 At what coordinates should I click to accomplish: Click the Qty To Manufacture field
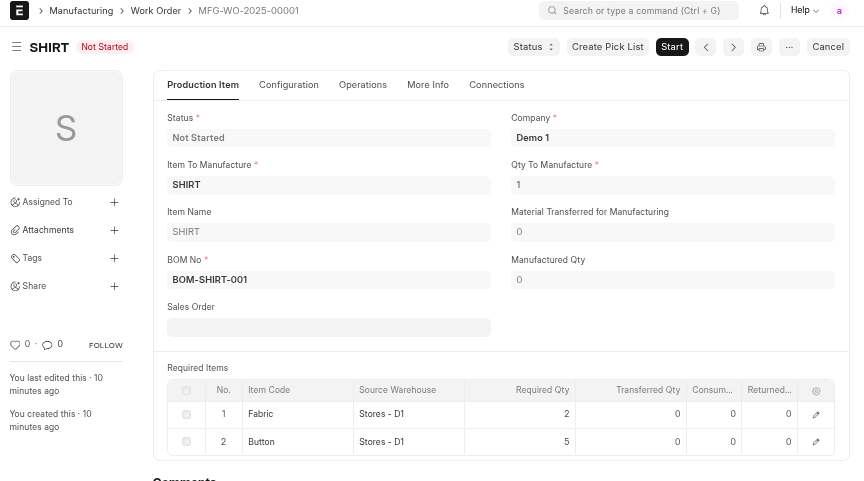(673, 185)
